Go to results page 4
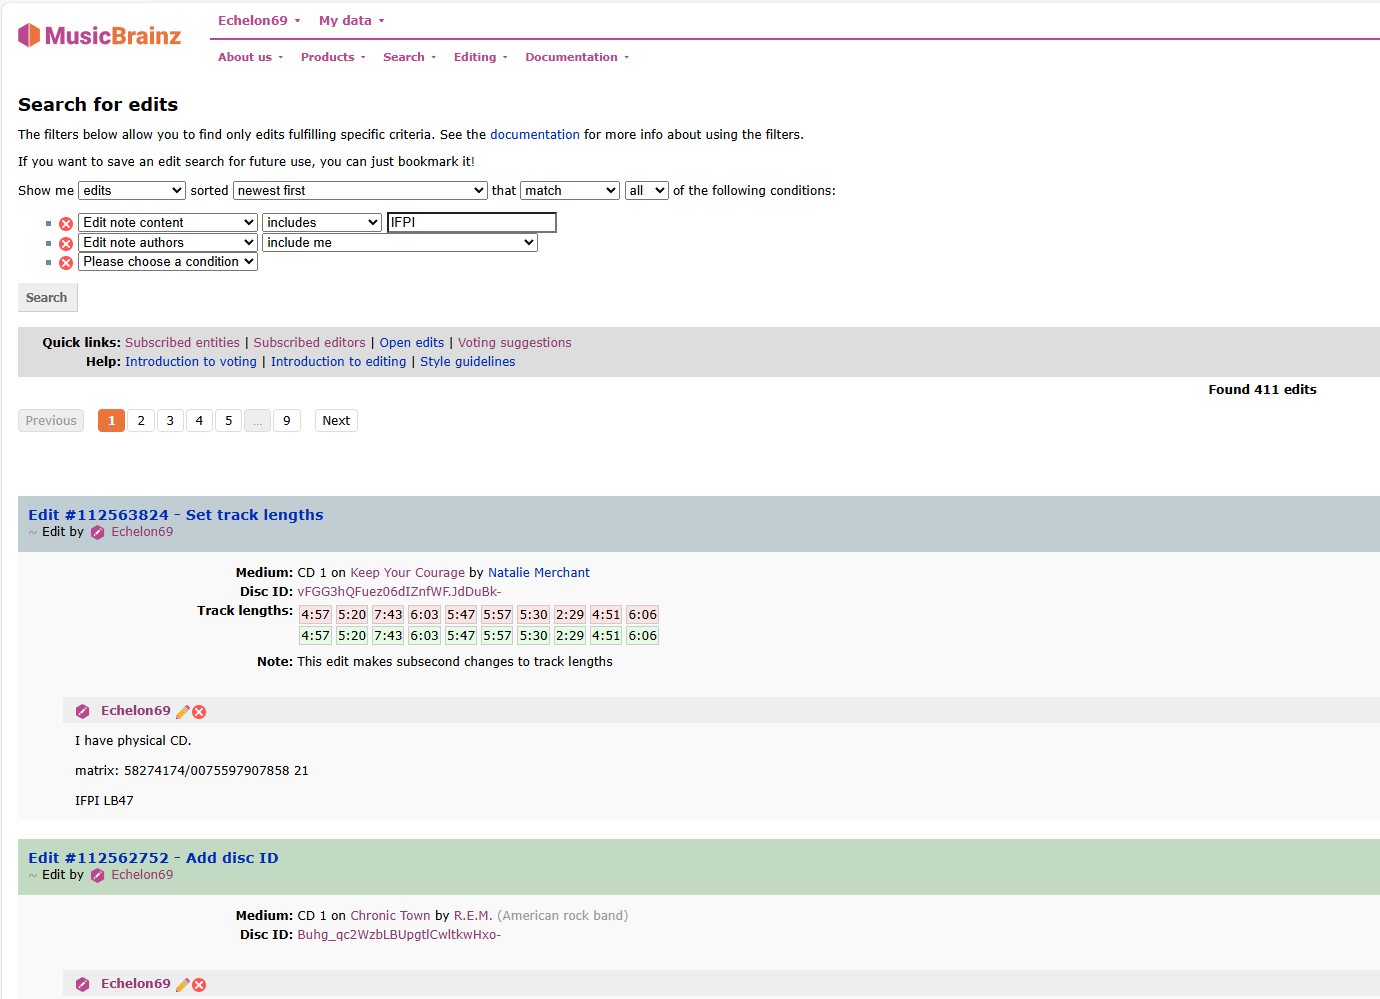1380x999 pixels. [x=199, y=421]
